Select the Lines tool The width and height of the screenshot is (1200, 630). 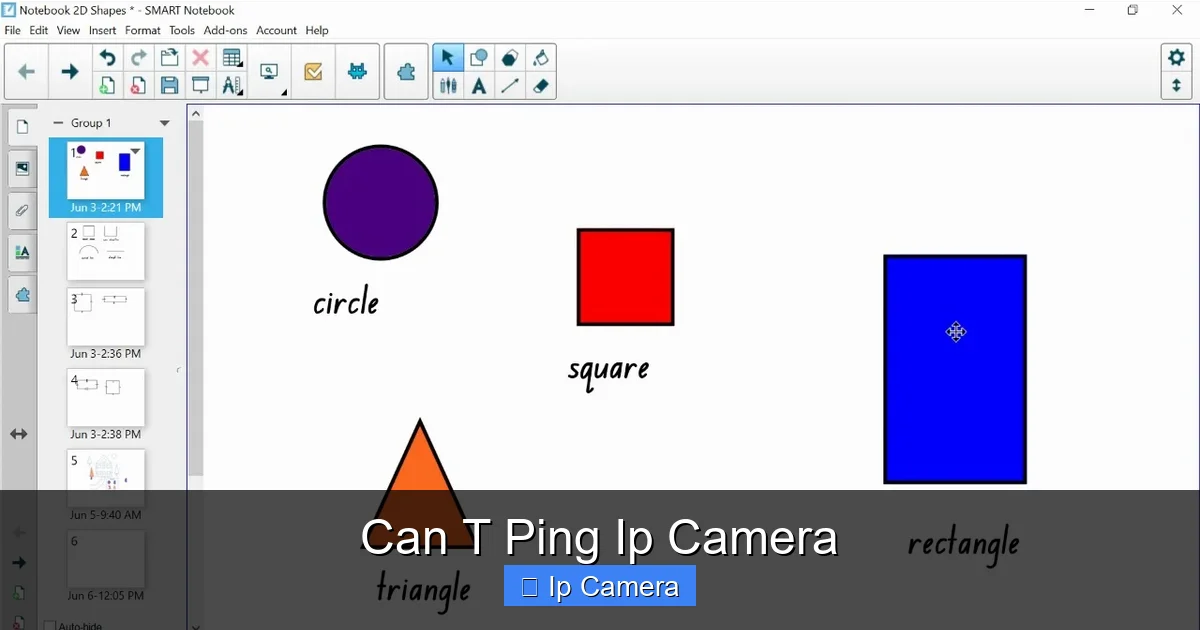pyautogui.click(x=510, y=86)
